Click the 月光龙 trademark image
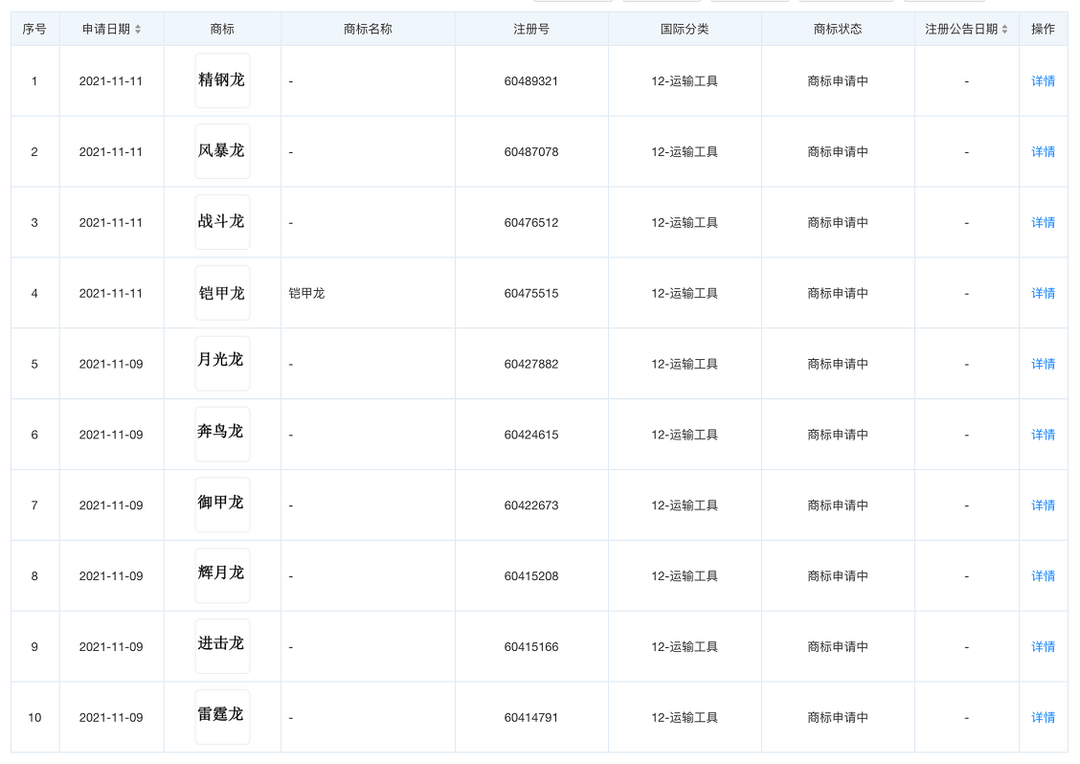This screenshot has height=764, width=1080. click(x=222, y=364)
